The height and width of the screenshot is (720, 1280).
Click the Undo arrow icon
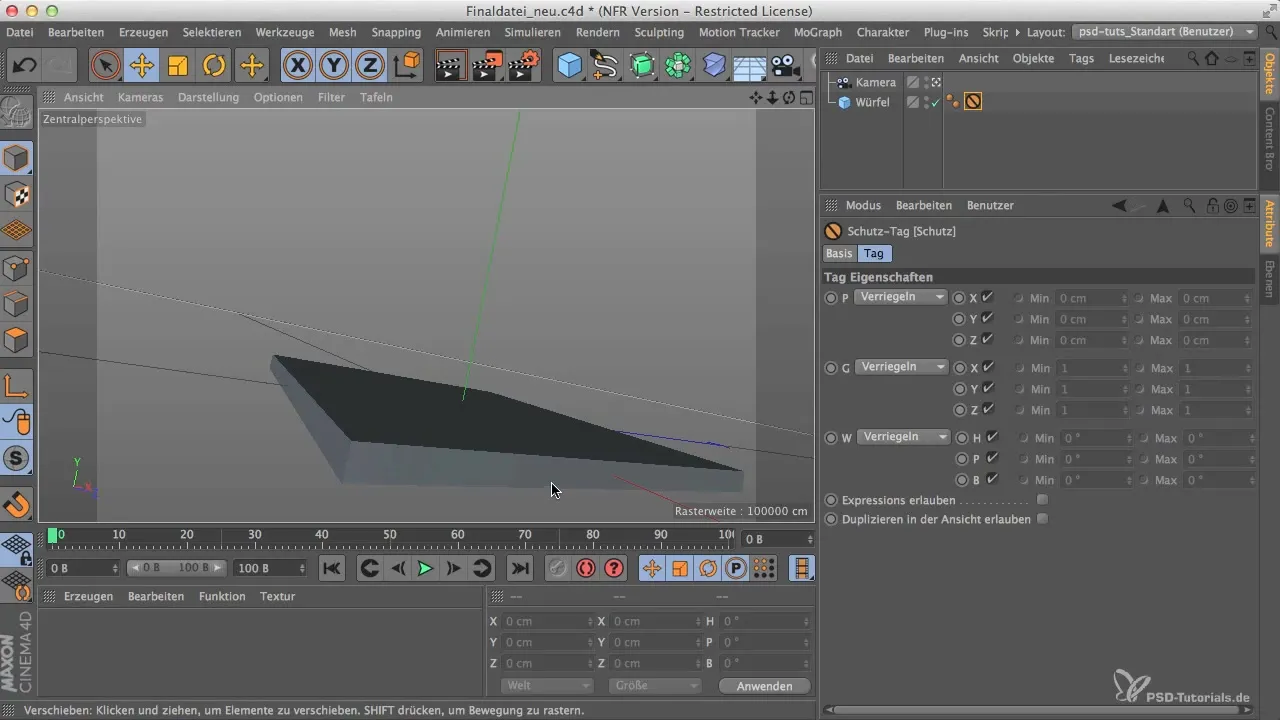(x=24, y=66)
